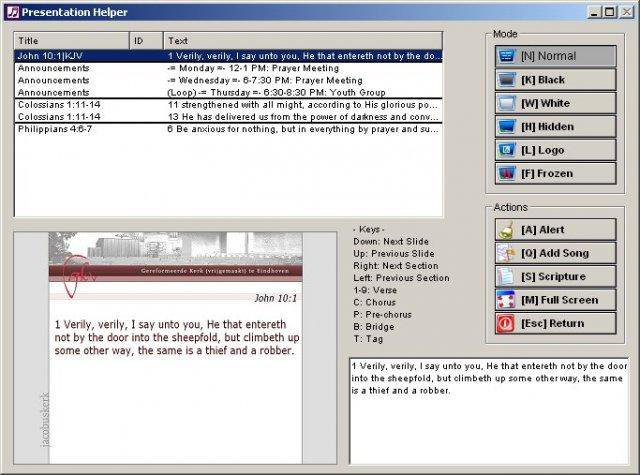Select Announcements row for Monday Prayer Meeting
Image resolution: width=640 pixels, height=475 pixels.
228,68
